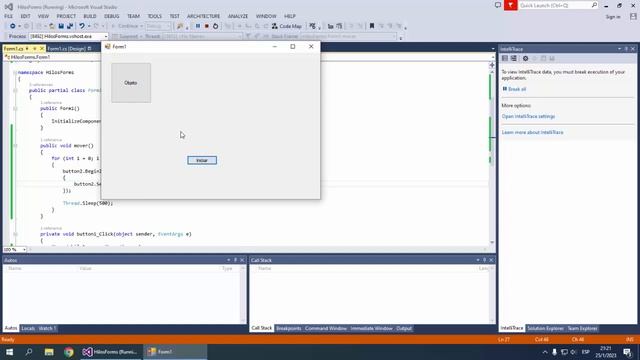Toggle auto-hide pin on the Call Stack panel
Image resolution: width=640 pixels, height=360 pixels.
pyautogui.click(x=485, y=260)
